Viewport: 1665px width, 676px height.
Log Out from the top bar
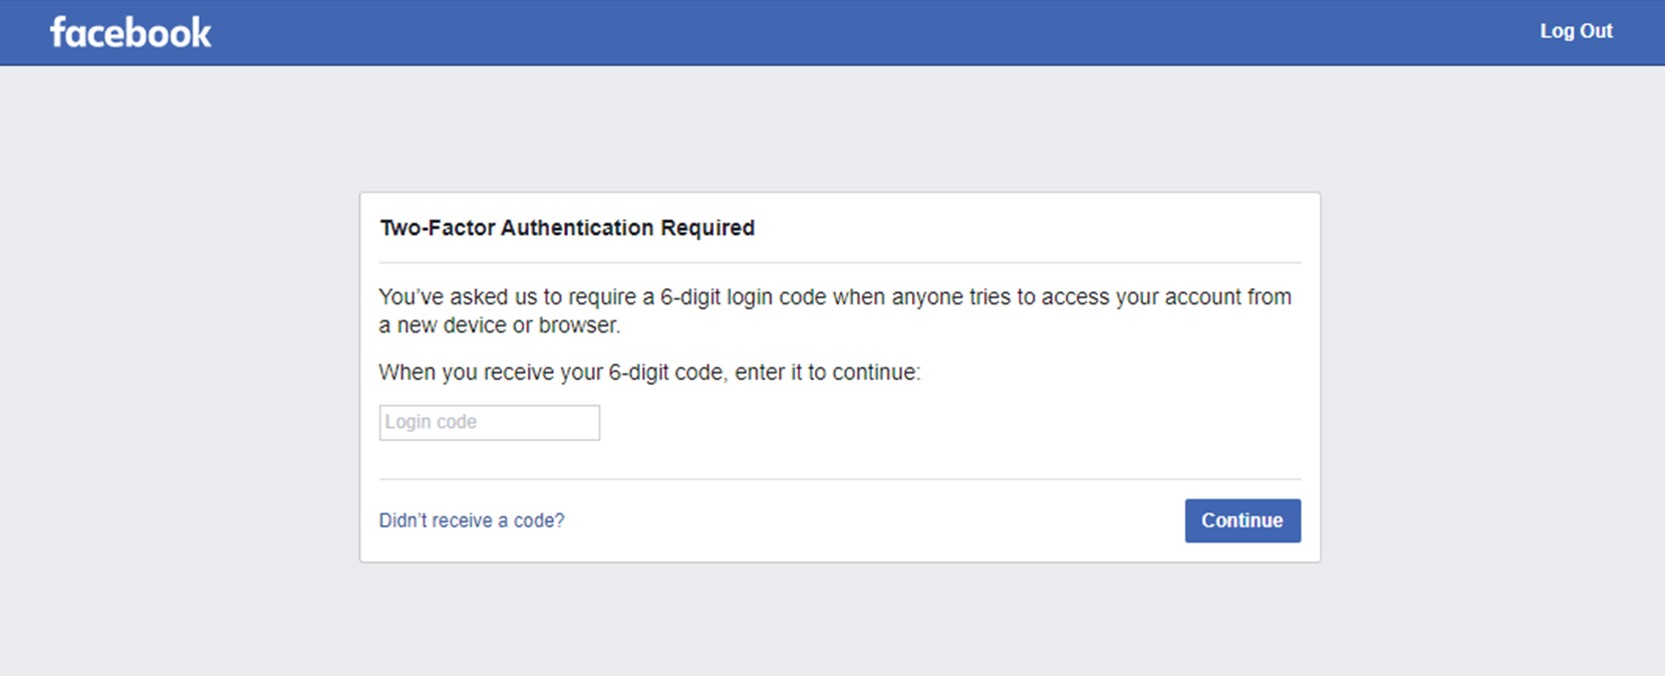coord(1576,31)
